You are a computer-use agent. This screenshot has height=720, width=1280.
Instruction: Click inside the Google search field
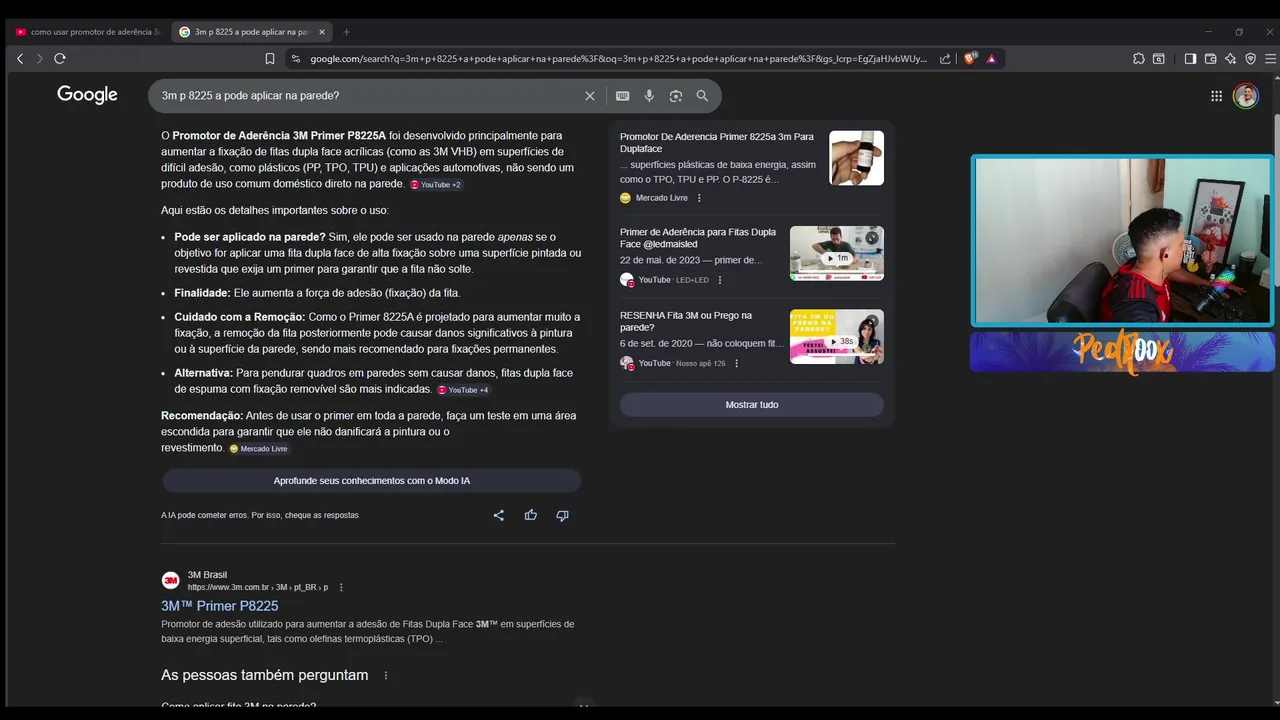click(365, 96)
